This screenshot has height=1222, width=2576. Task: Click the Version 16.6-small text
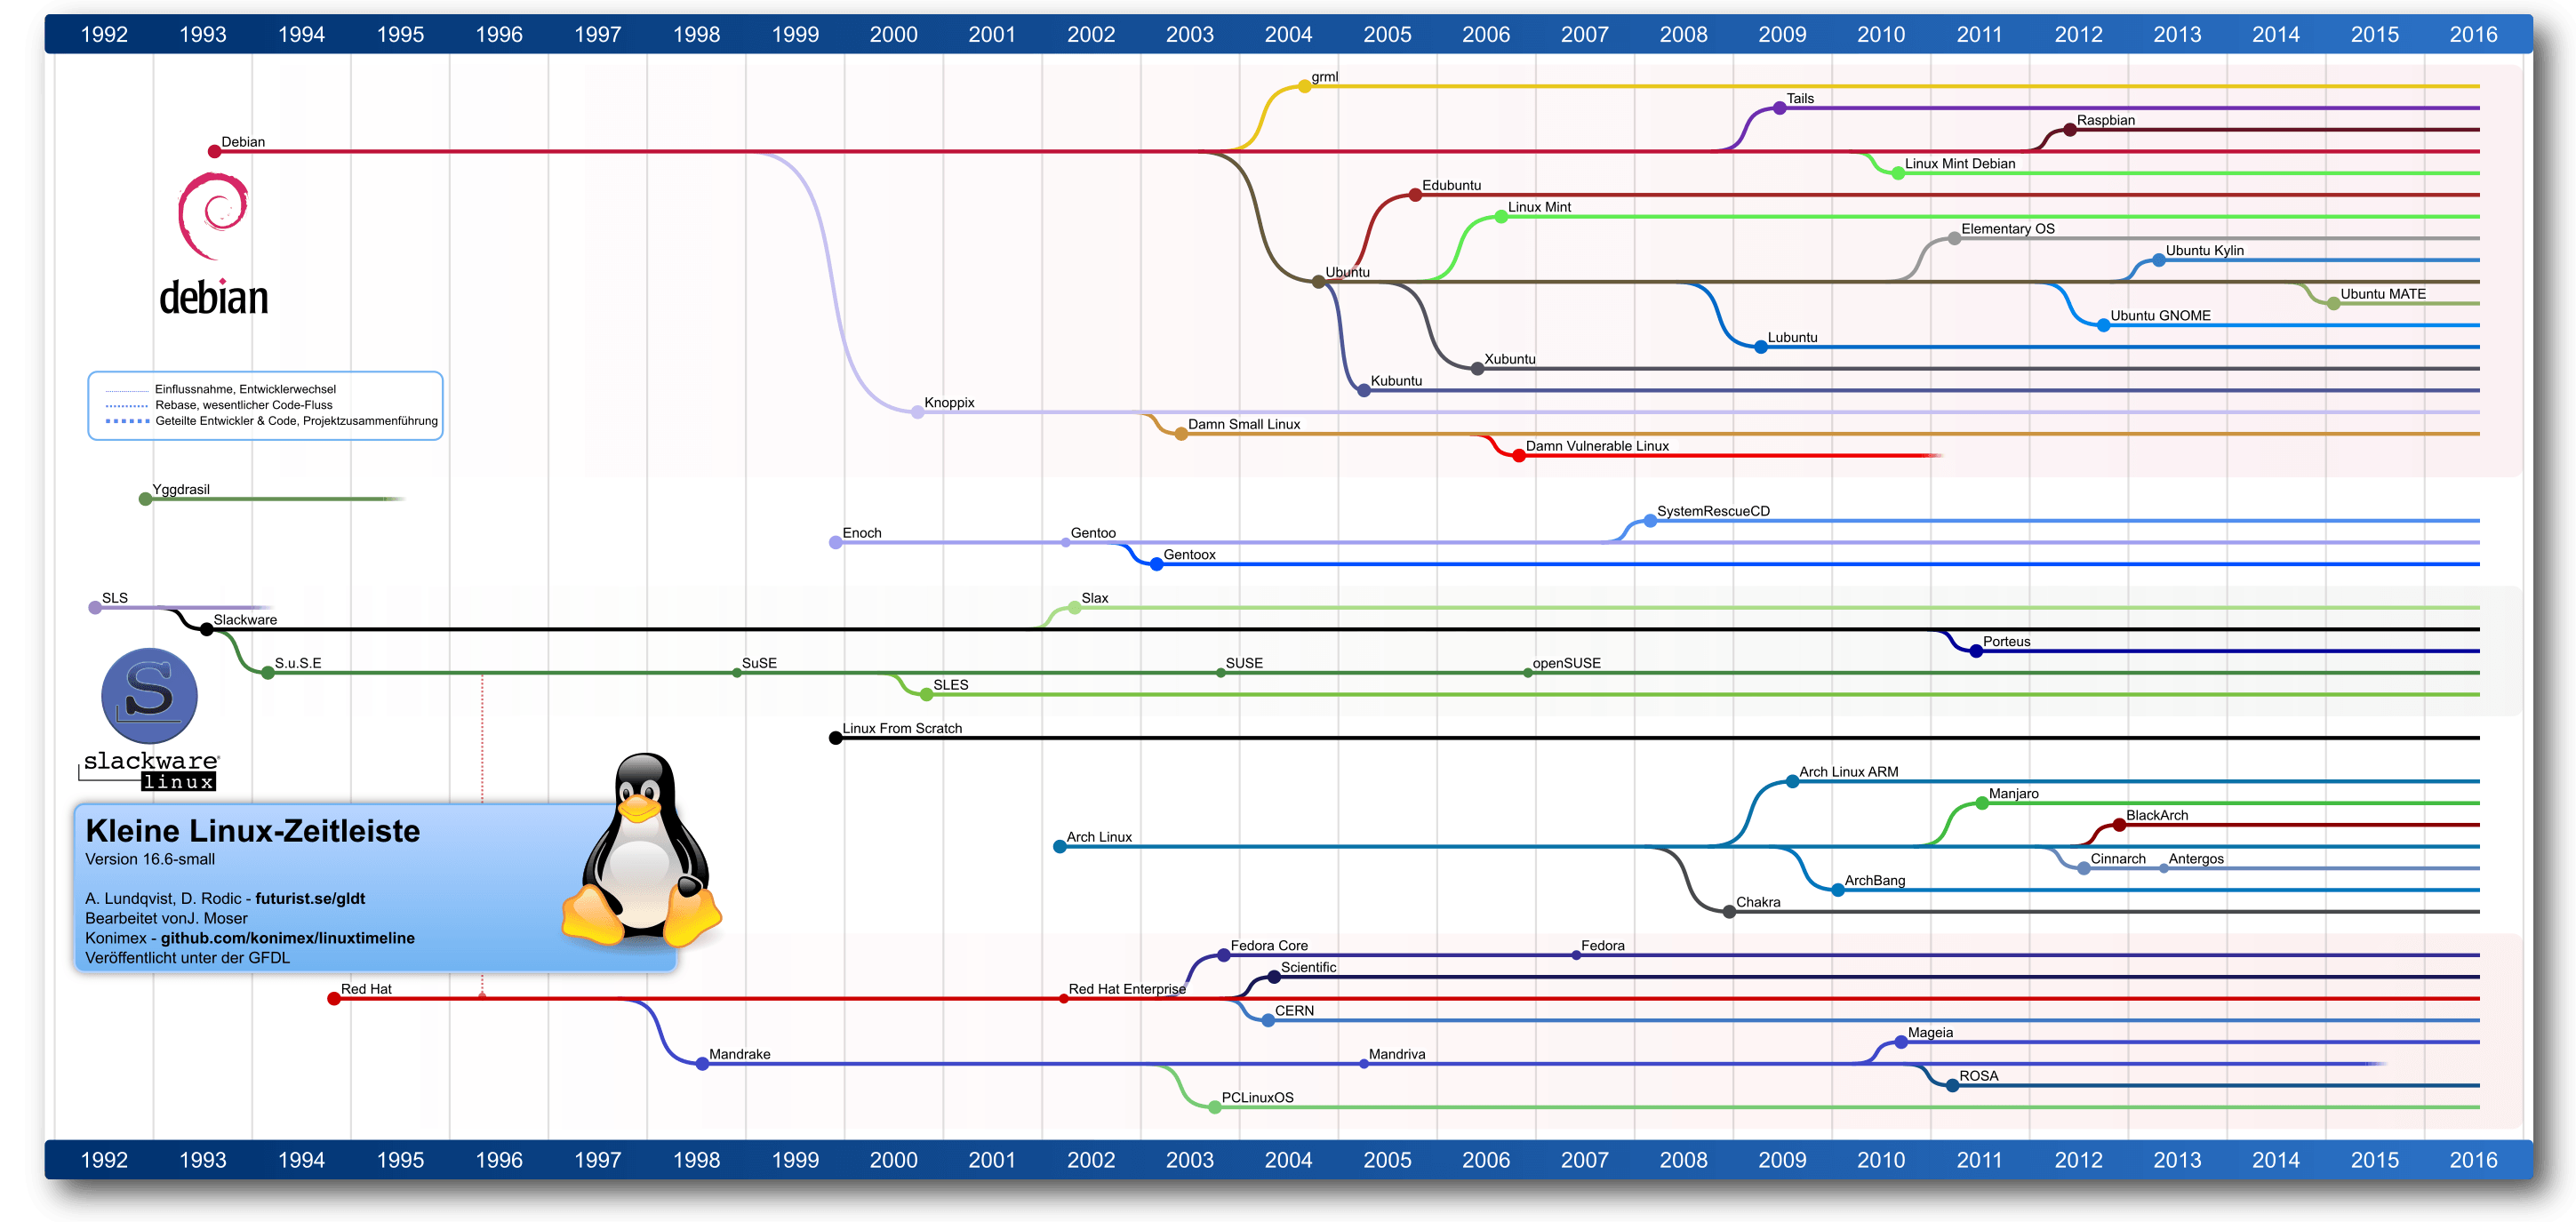(150, 860)
